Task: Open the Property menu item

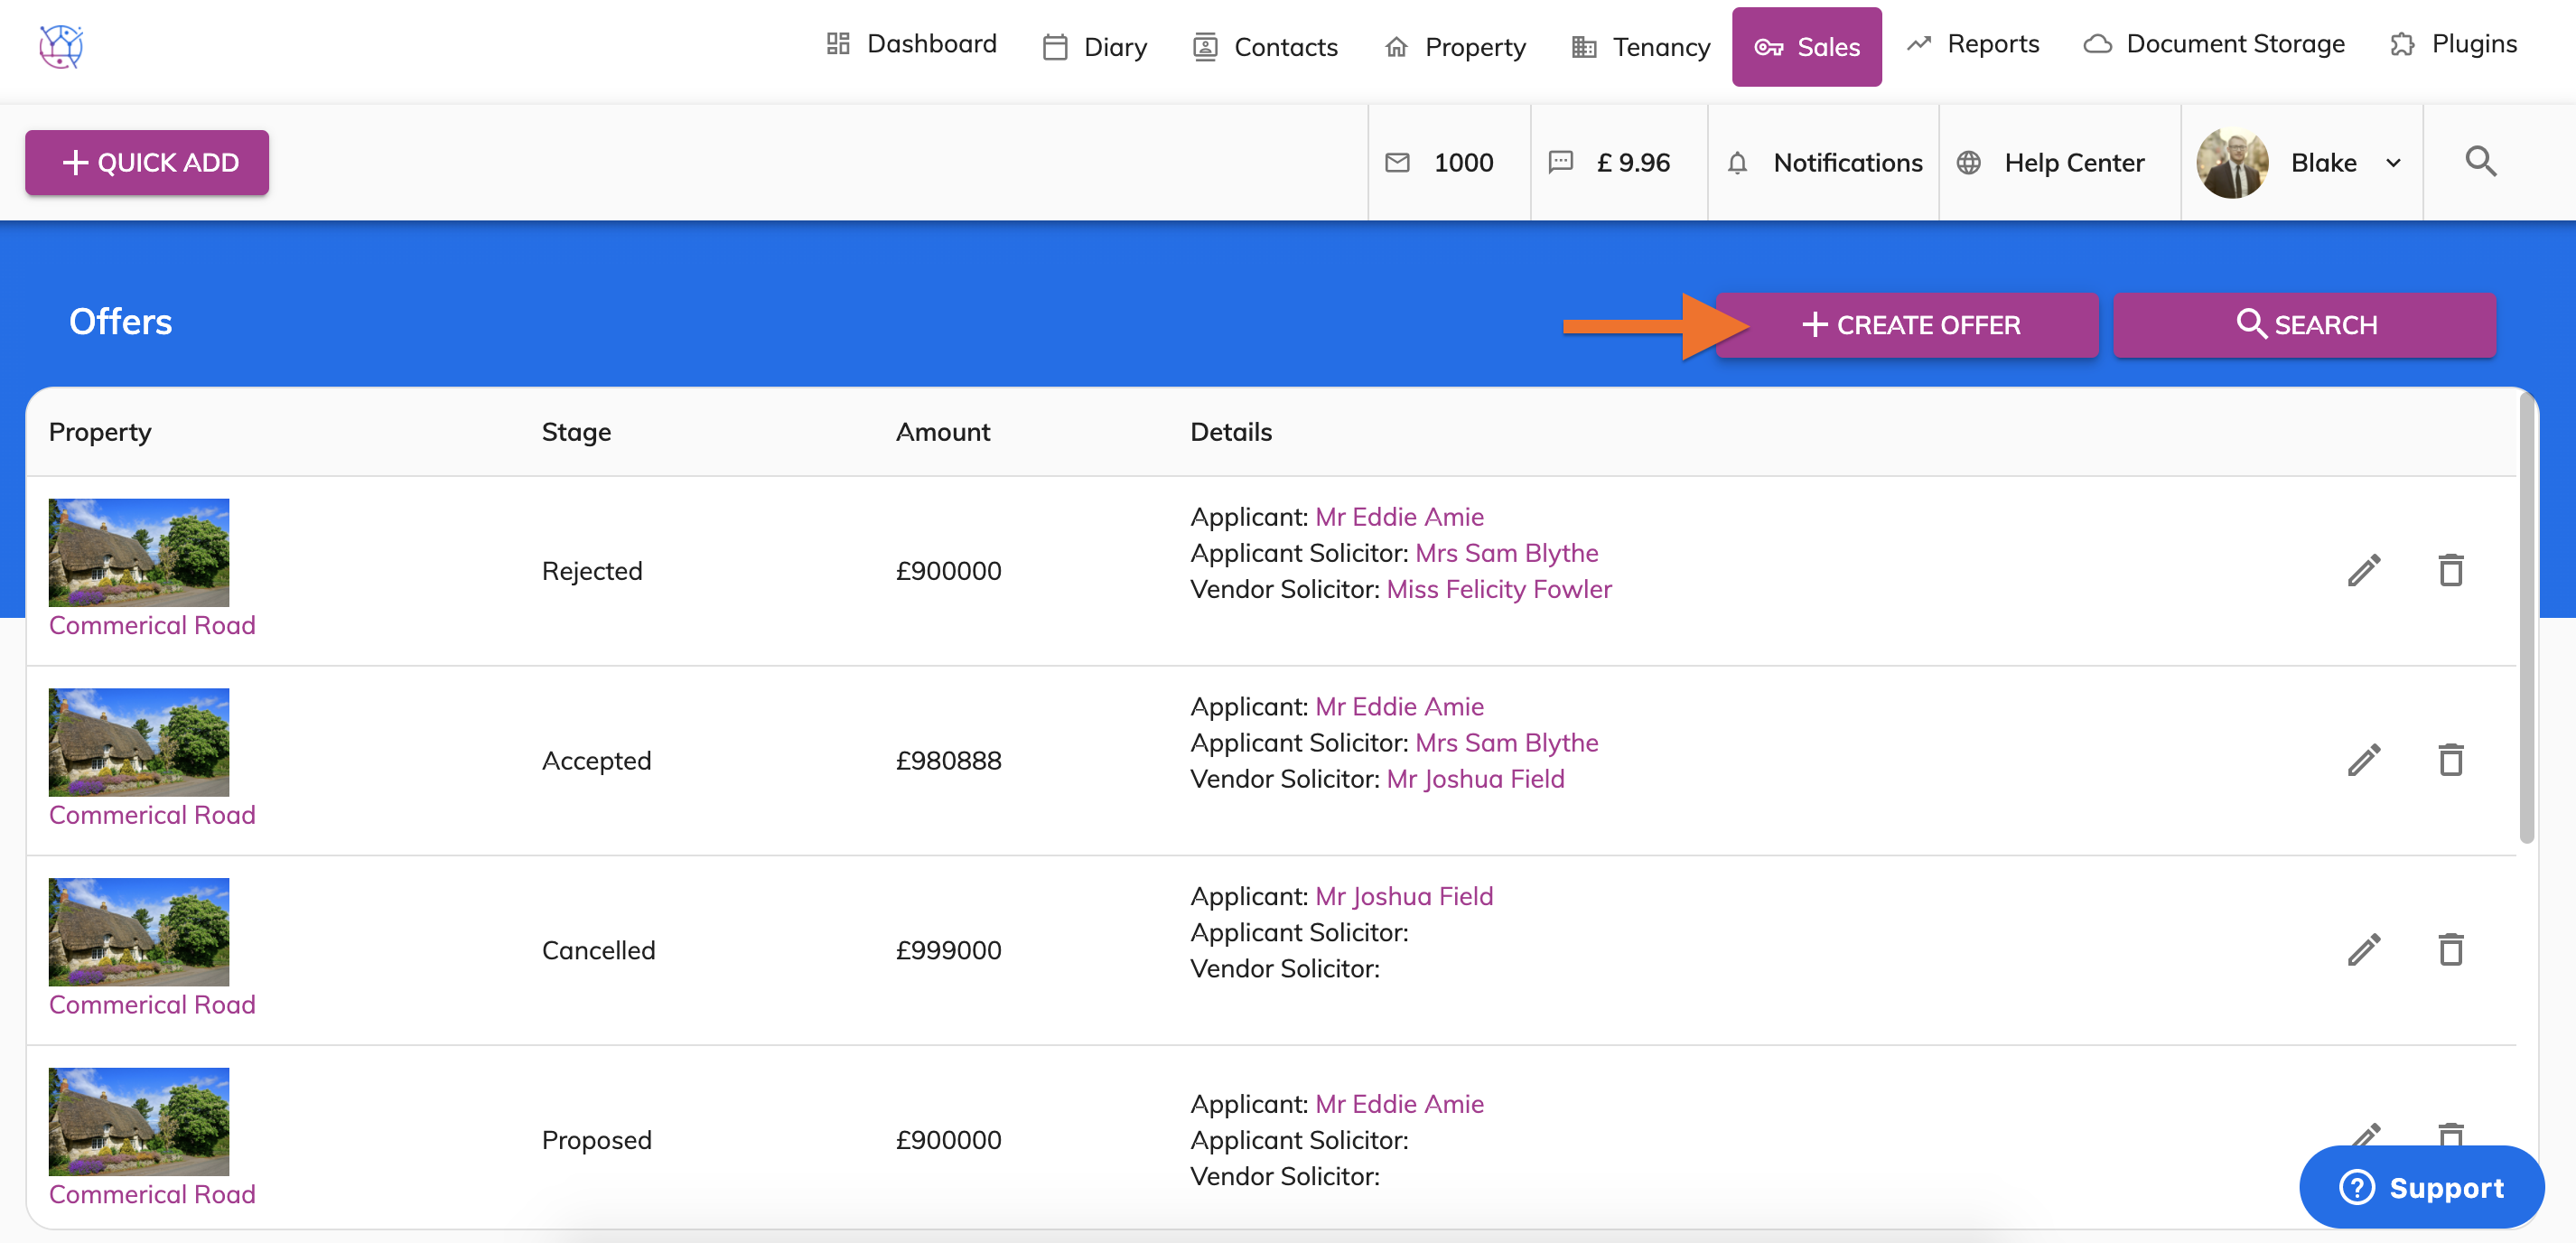Action: [1455, 47]
